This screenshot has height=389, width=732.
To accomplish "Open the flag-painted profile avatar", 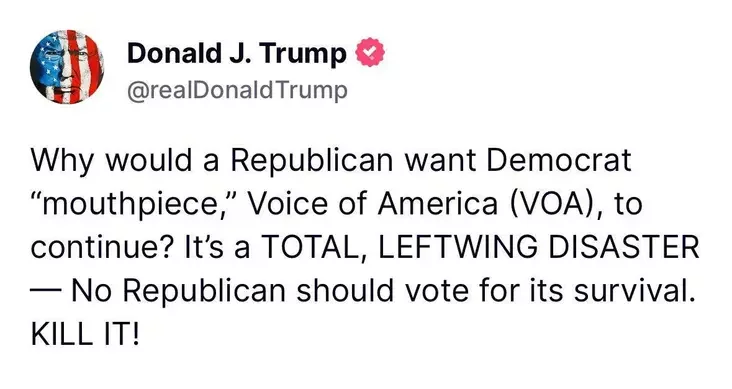I will [x=68, y=66].
